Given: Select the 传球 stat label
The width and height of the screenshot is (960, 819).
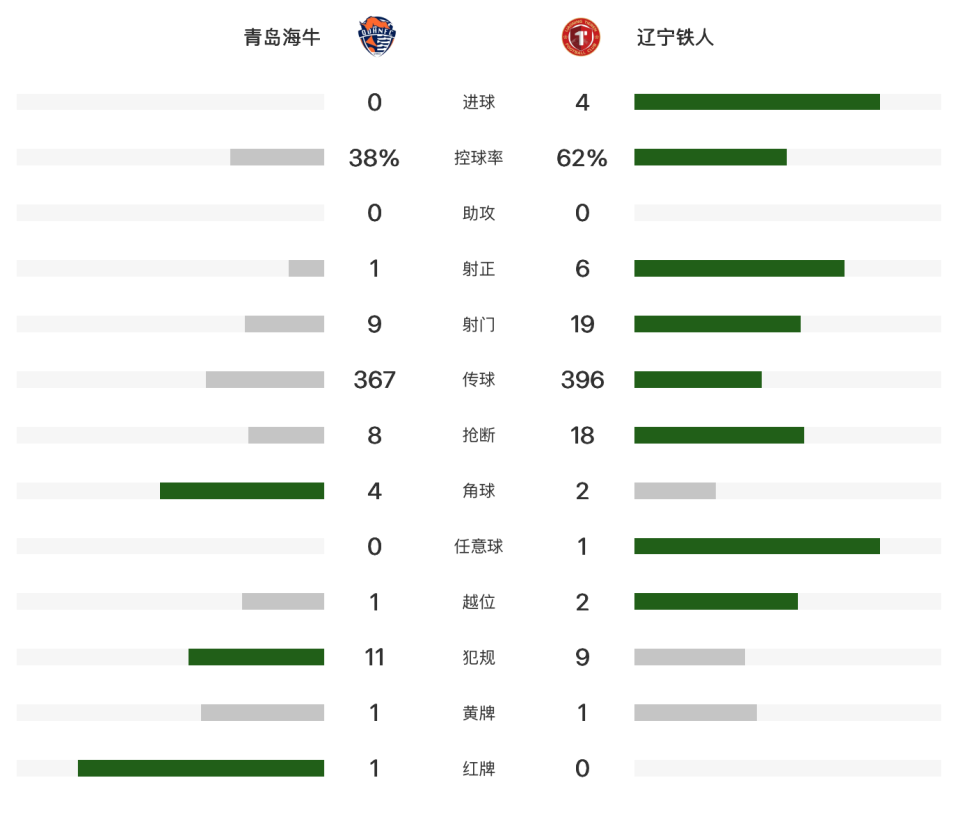Looking at the screenshot, I should 479,380.
